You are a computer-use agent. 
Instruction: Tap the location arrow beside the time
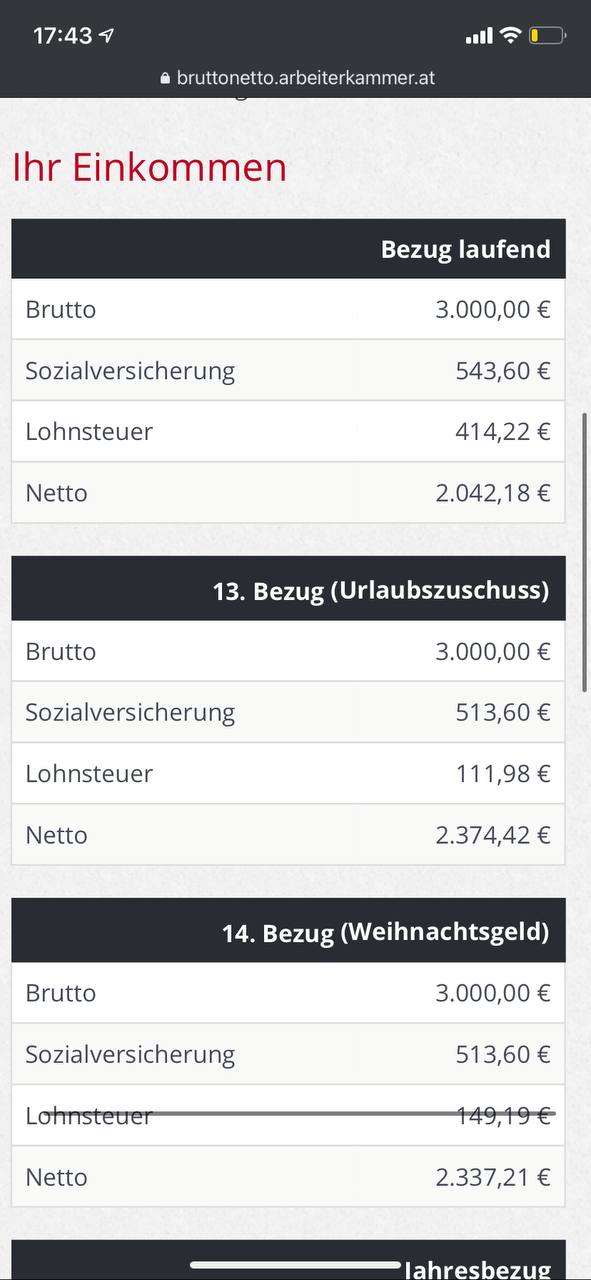(x=107, y=35)
